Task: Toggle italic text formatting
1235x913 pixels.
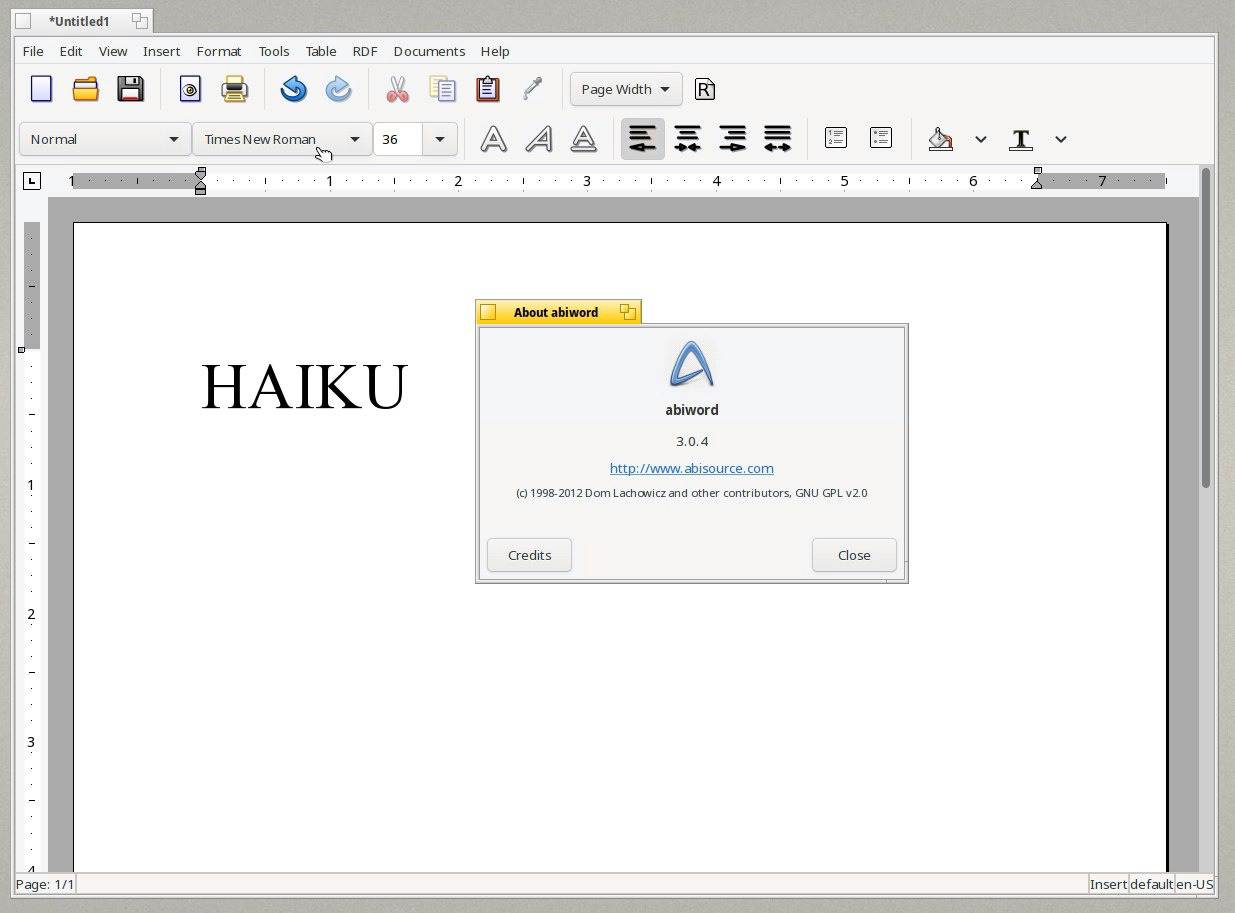Action: click(539, 139)
